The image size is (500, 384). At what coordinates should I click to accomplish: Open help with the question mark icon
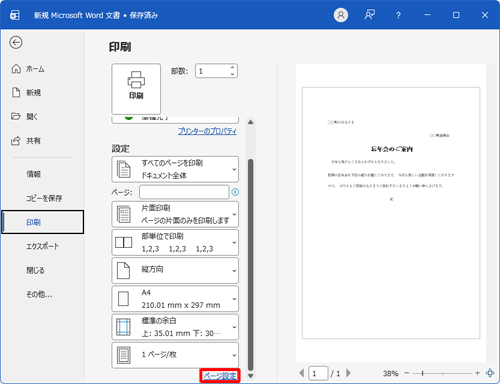coord(398,15)
